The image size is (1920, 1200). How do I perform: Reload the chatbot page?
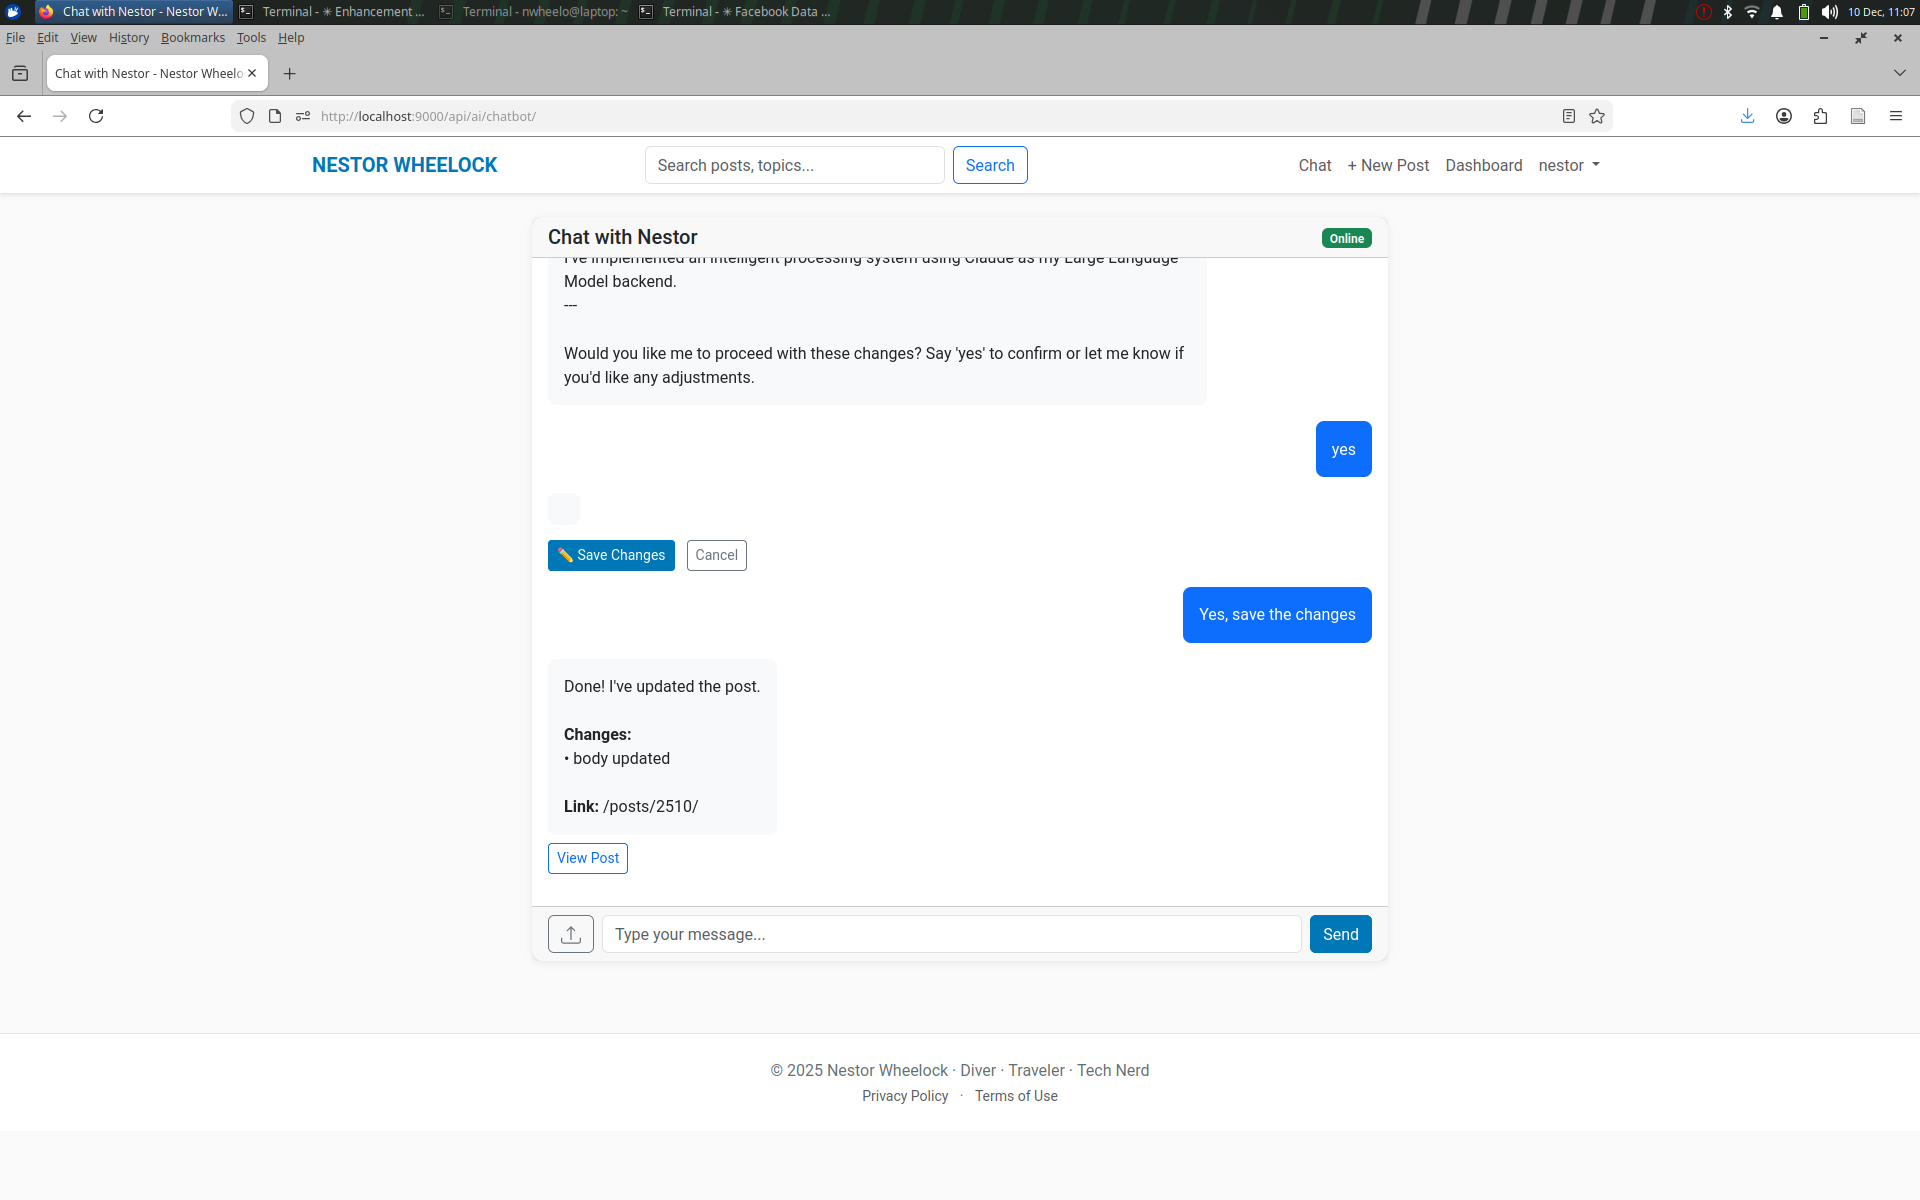pos(96,116)
